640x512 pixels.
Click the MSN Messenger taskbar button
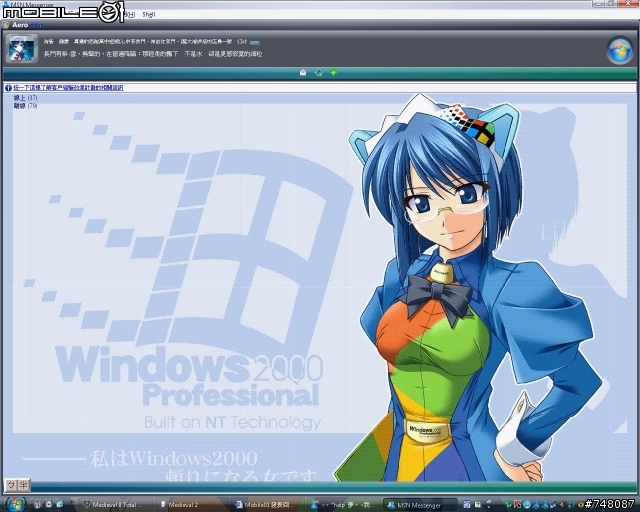[419, 505]
